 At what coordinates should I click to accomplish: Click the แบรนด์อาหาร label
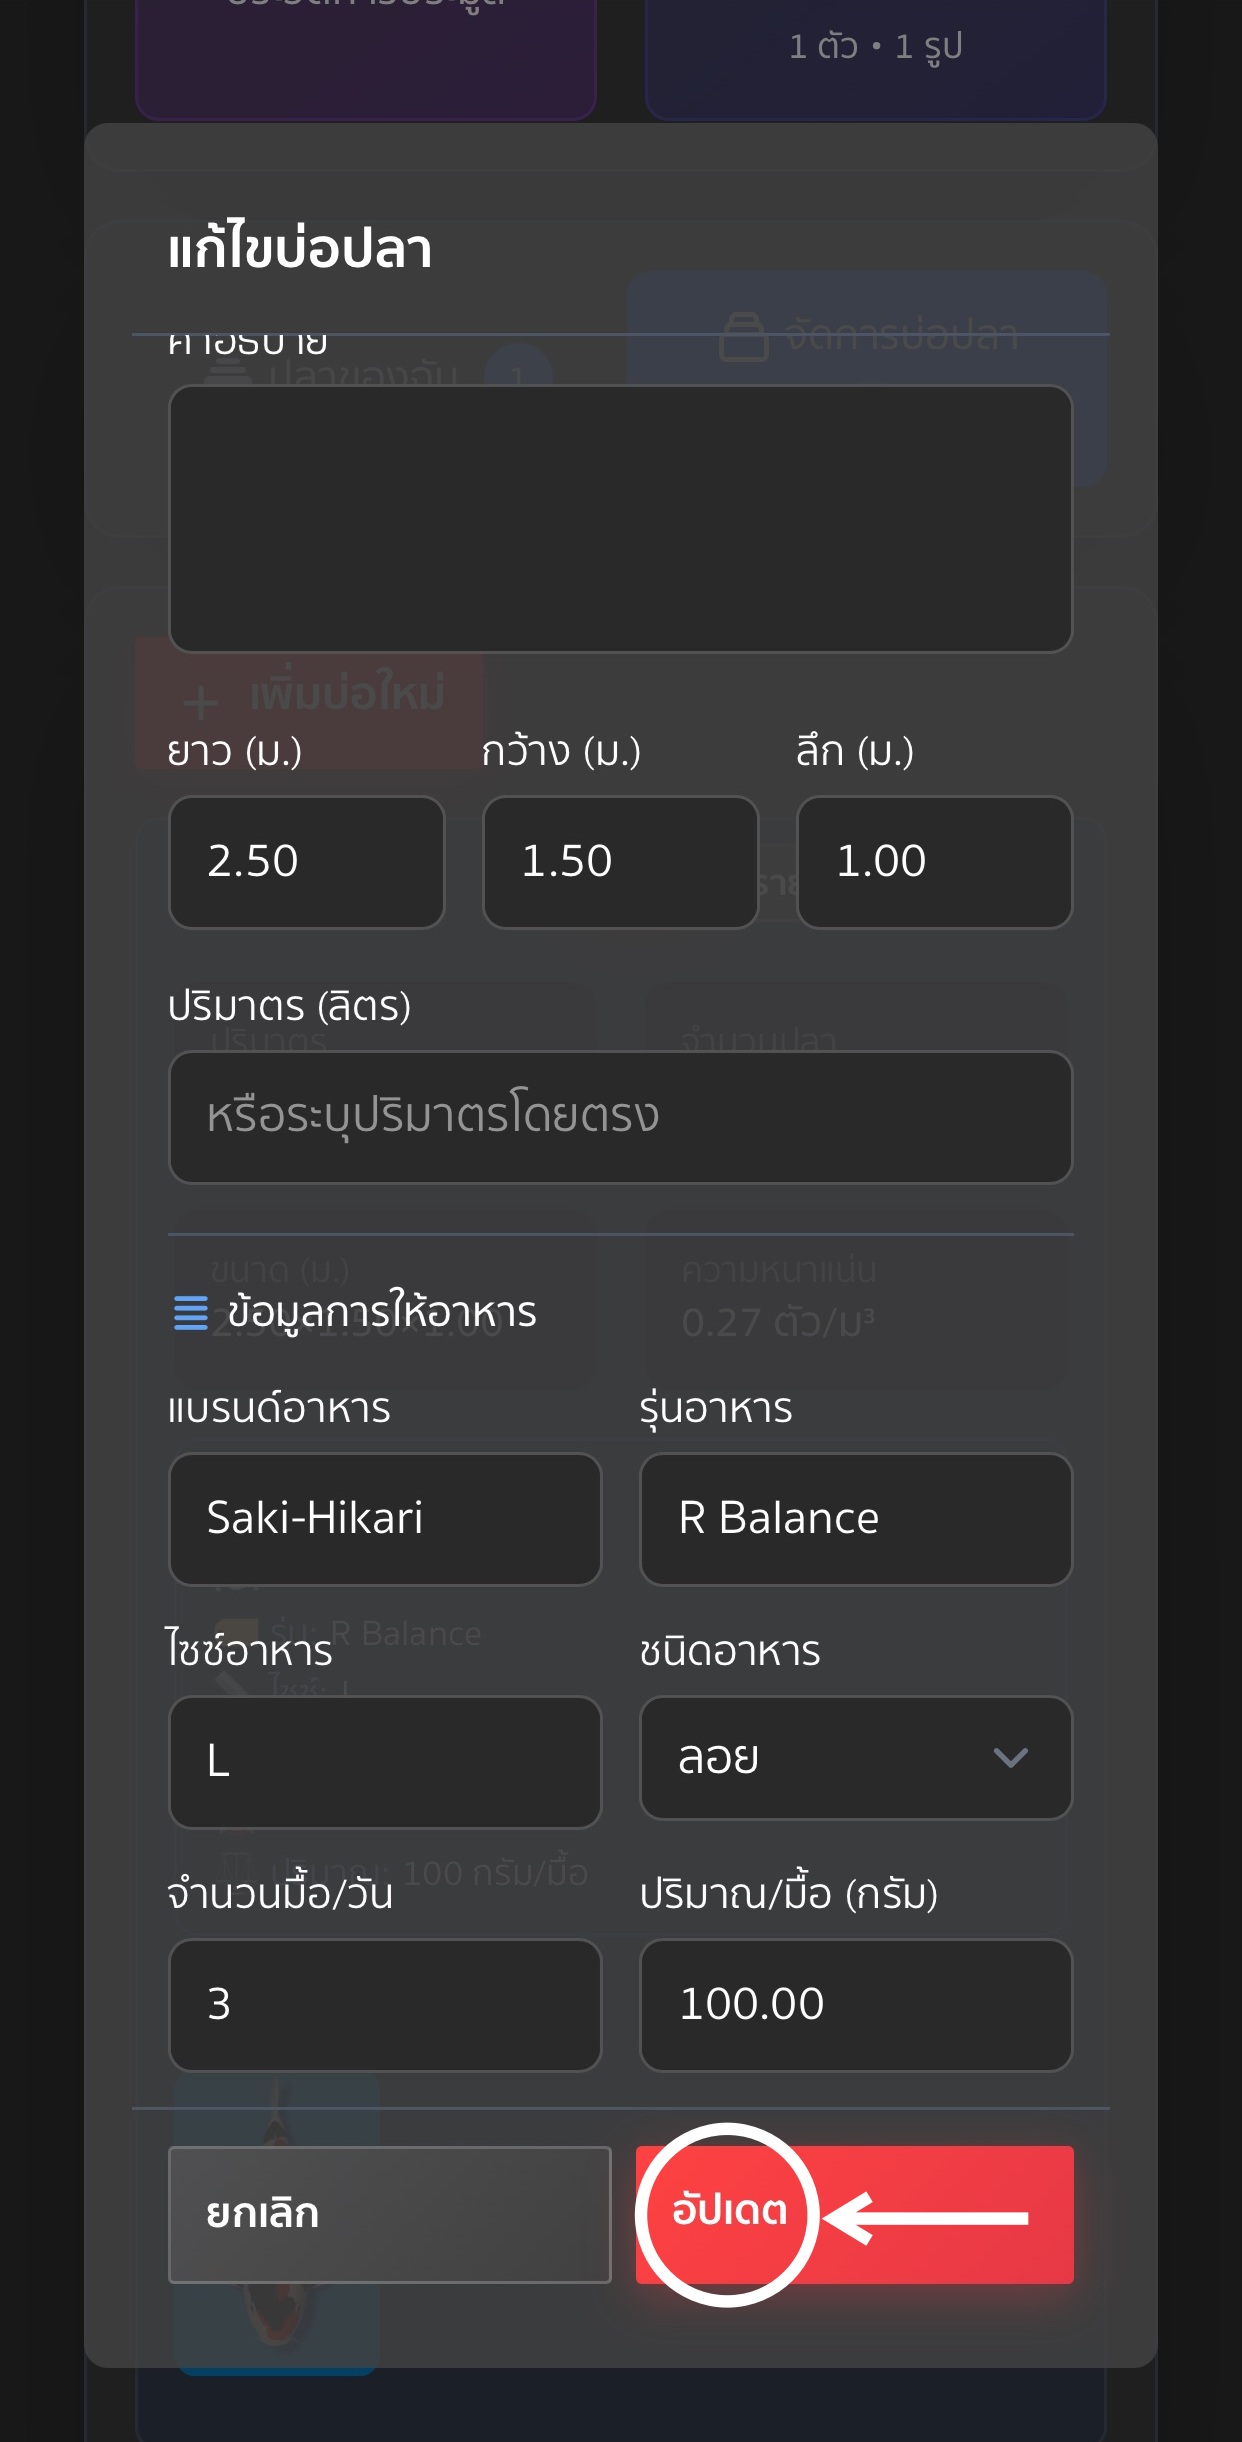279,1408
